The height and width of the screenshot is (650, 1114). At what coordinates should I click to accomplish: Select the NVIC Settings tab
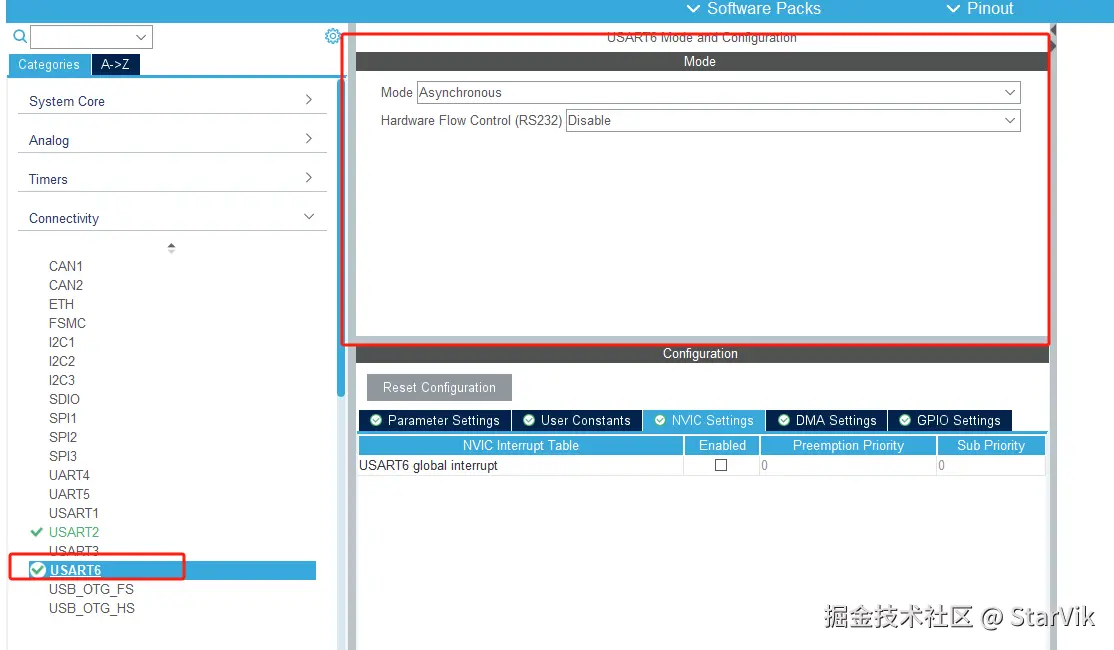(703, 421)
